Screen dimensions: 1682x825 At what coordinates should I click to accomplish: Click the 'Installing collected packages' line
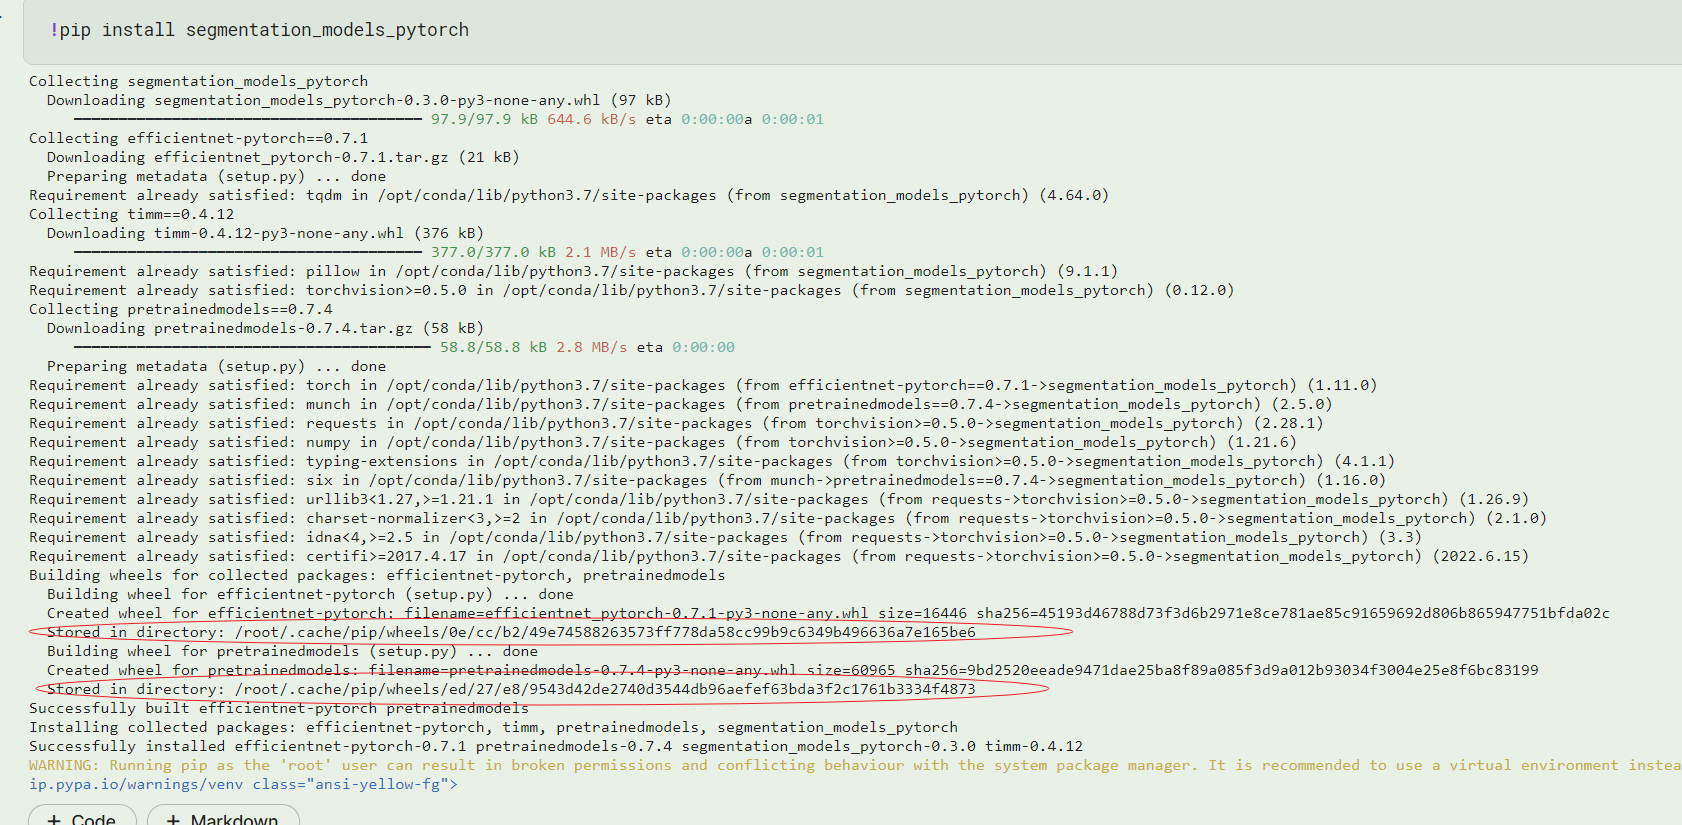pyautogui.click(x=493, y=727)
